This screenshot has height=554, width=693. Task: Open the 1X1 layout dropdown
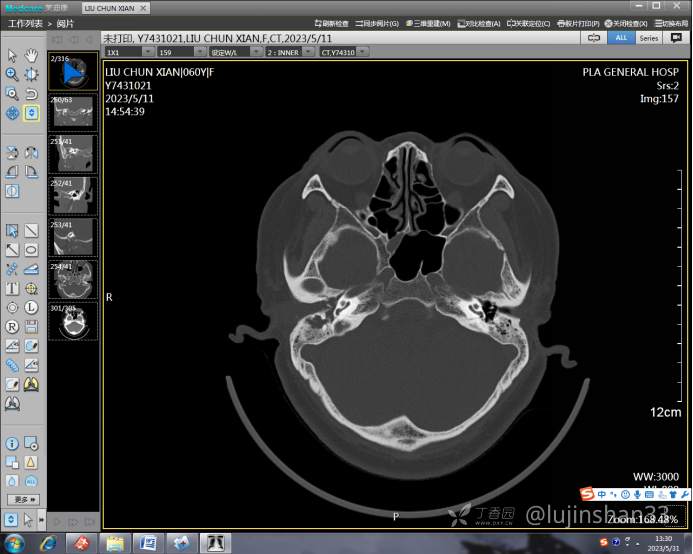(127, 52)
